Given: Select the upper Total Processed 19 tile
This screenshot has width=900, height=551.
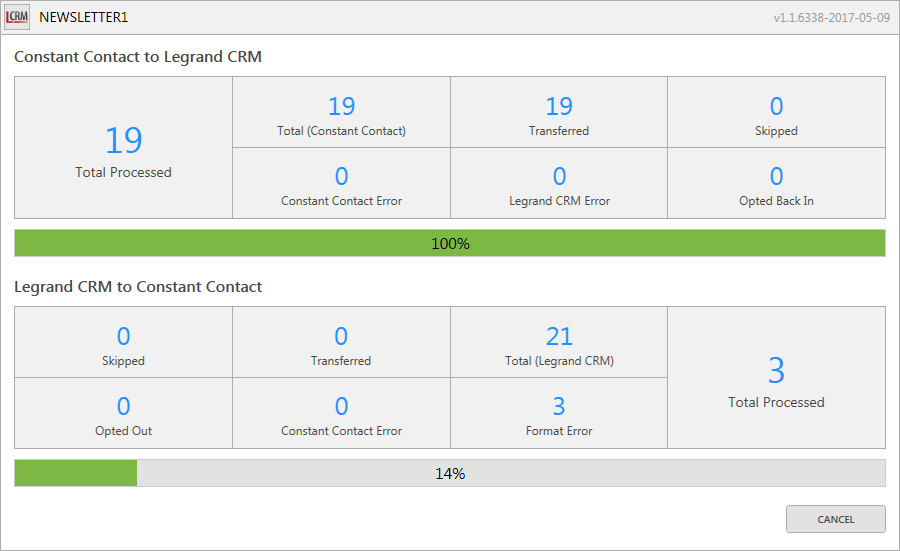Looking at the screenshot, I should pos(123,148).
